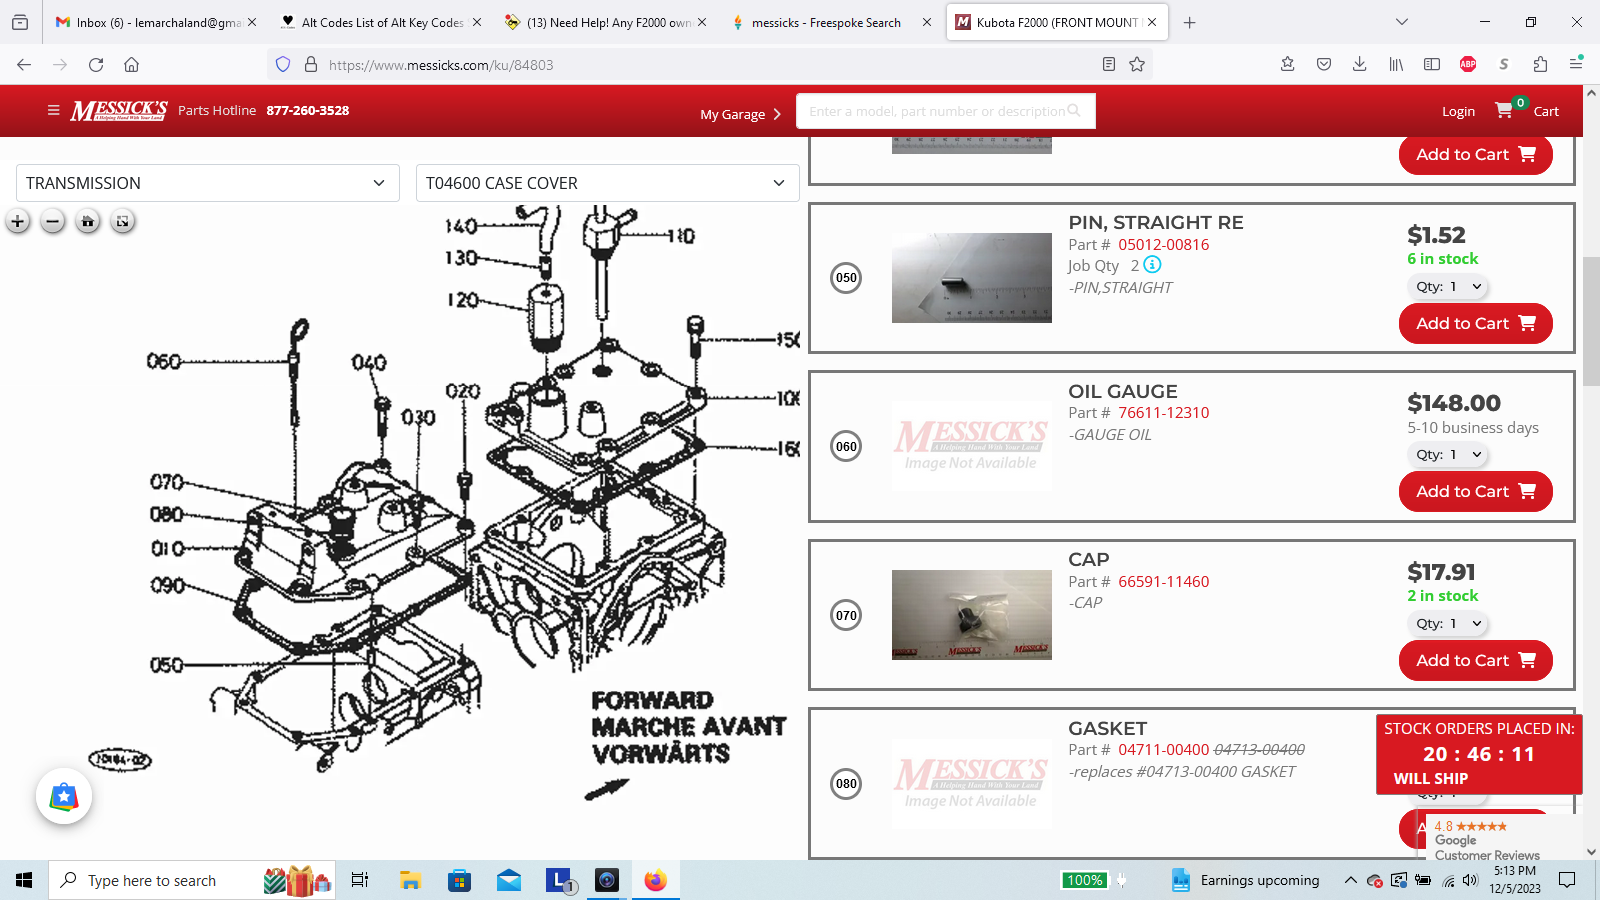Open T04600 CASE COVER diagram dropdown
The width and height of the screenshot is (1600, 900).
click(x=607, y=183)
